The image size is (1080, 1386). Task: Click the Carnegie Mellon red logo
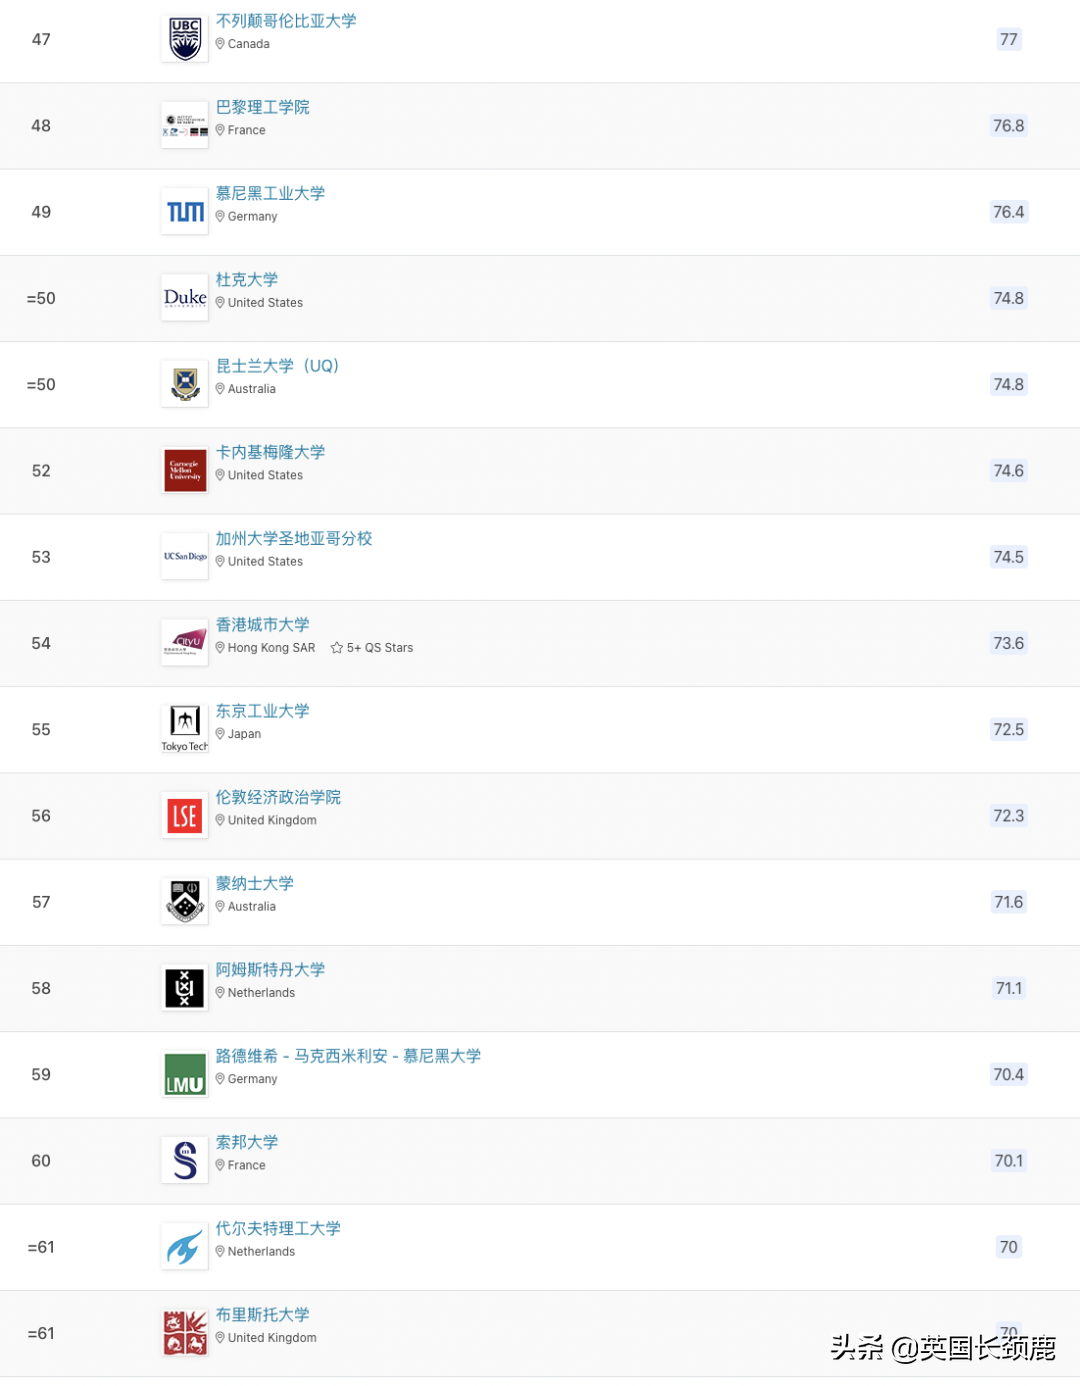pyautogui.click(x=185, y=471)
